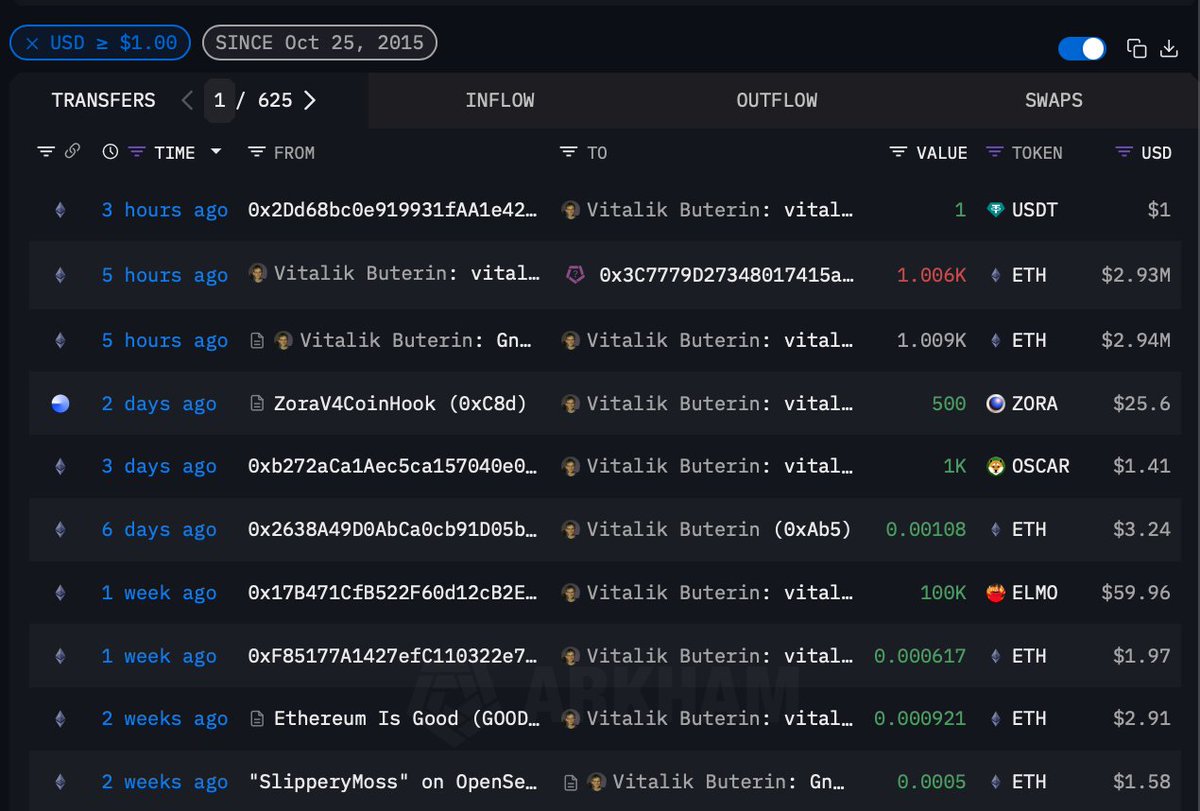This screenshot has height=811, width=1200.
Task: Open address 0x17B471CfB522F60d12cB2E
Action: pyautogui.click(x=392, y=592)
